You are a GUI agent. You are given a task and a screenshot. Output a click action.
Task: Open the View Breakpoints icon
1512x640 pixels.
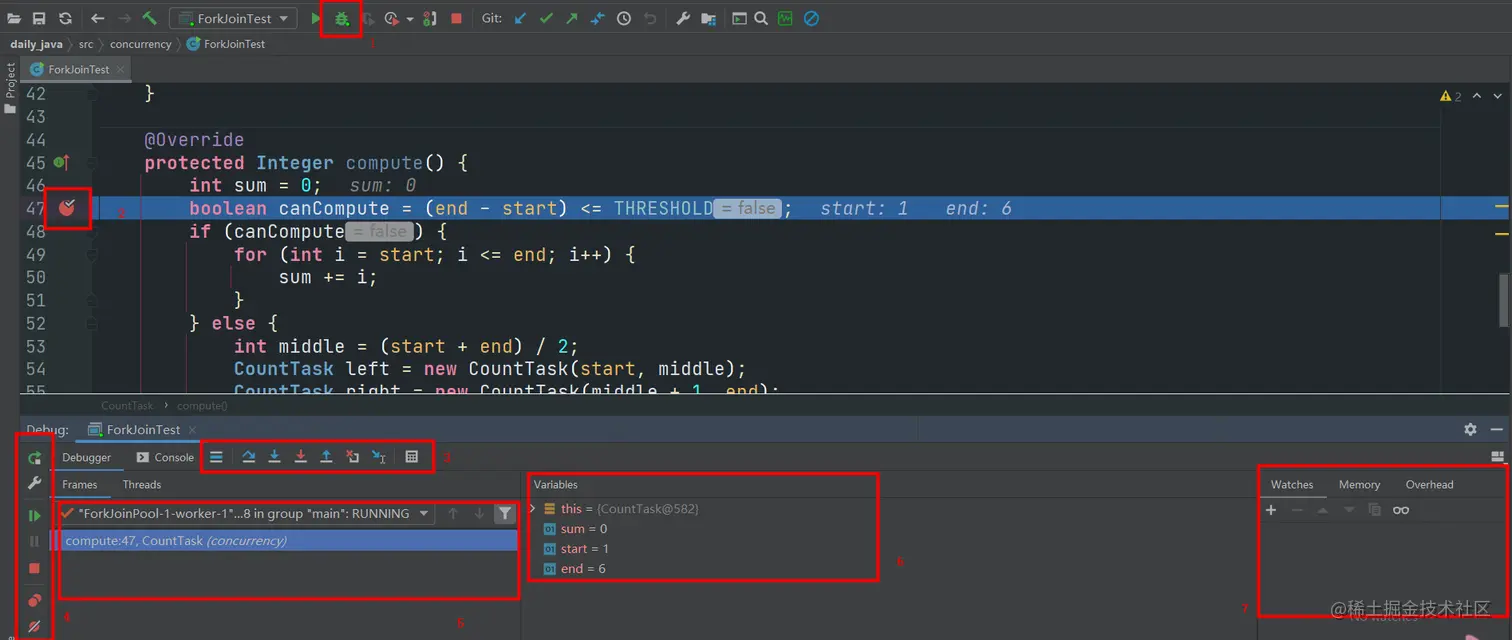tap(34, 601)
